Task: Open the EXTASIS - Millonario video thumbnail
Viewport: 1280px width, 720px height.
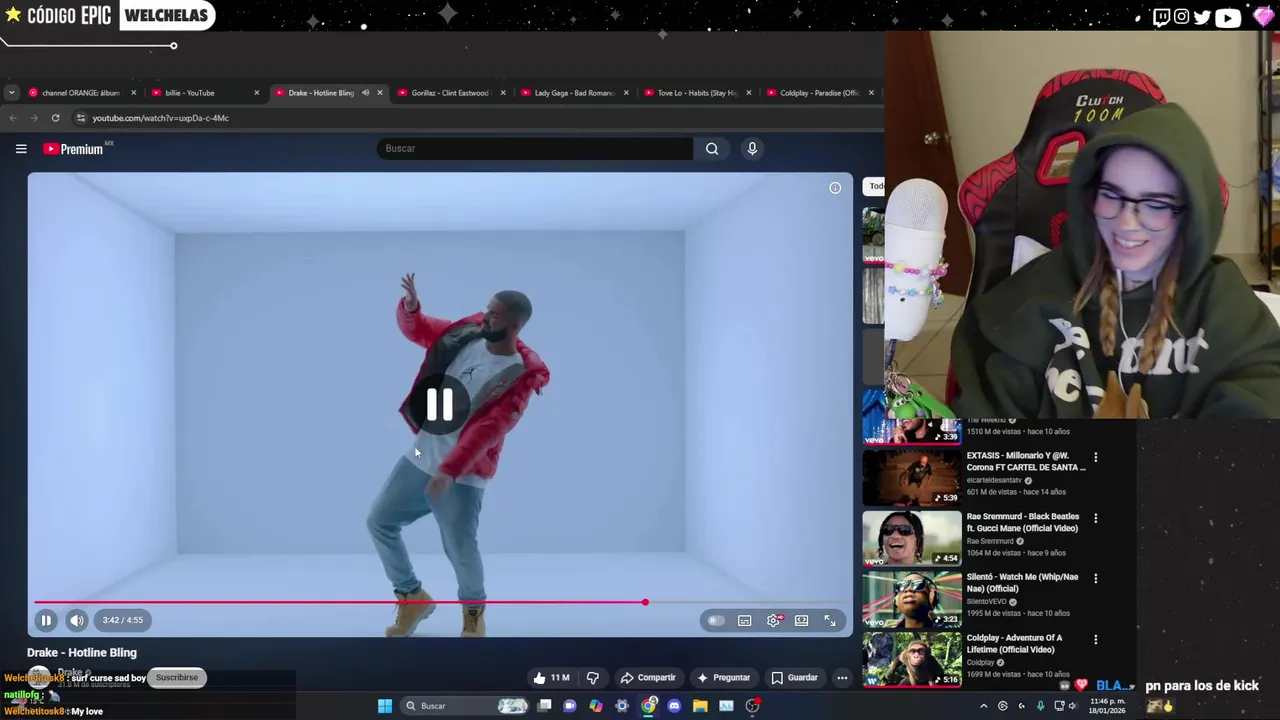Action: pos(911,477)
